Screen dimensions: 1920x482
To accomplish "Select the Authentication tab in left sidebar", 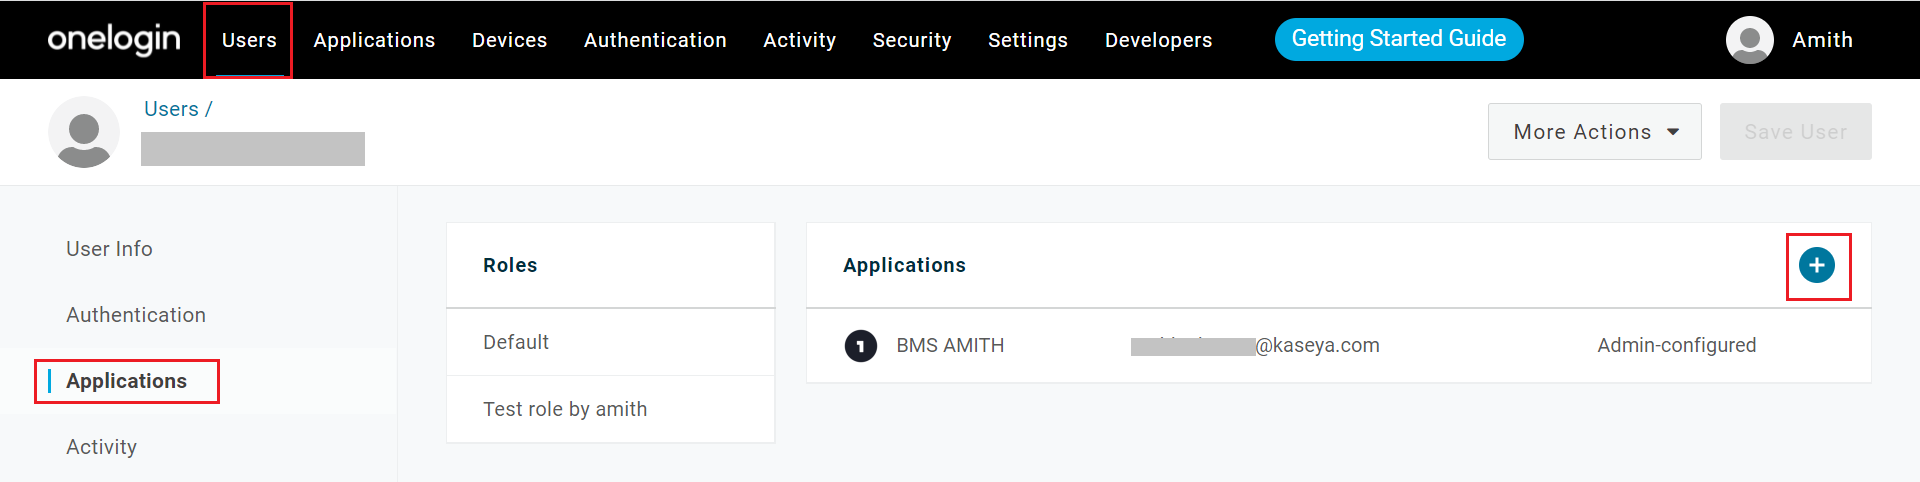I will (136, 315).
